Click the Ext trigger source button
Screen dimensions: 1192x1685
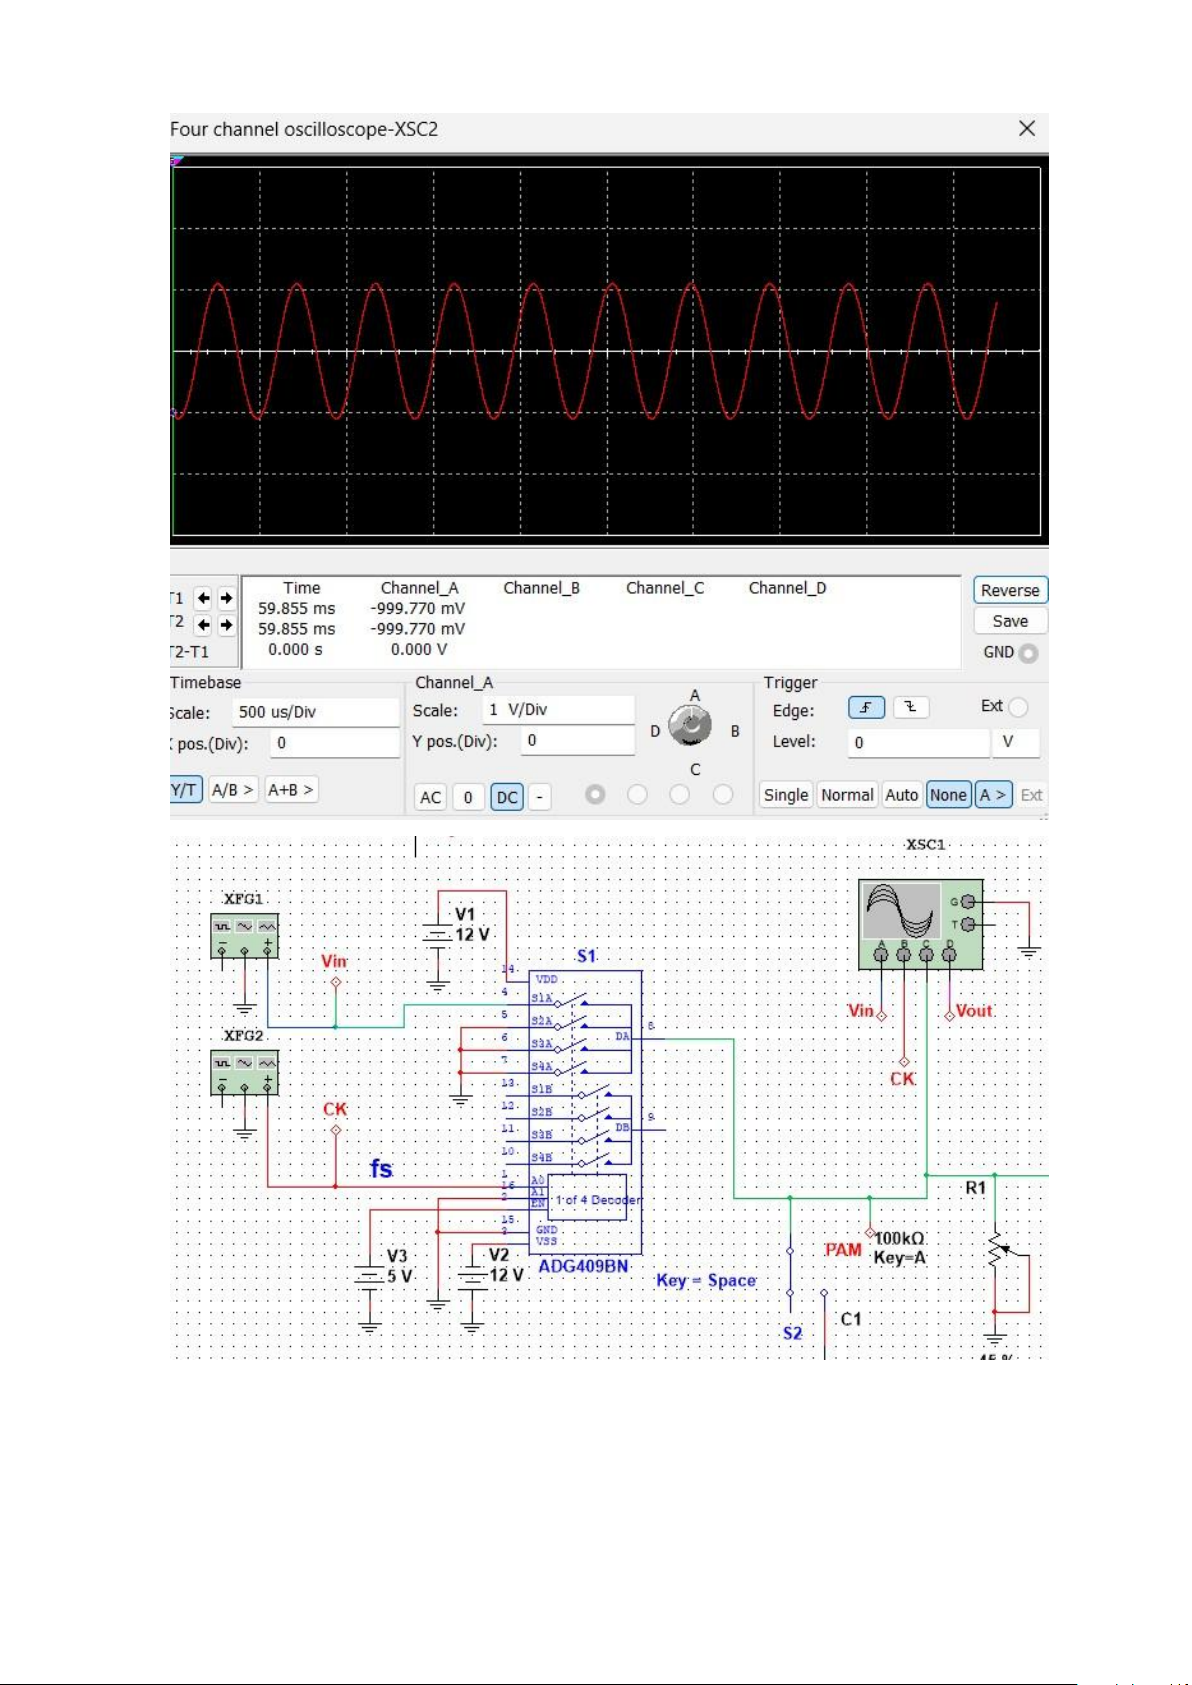click(x=1031, y=795)
